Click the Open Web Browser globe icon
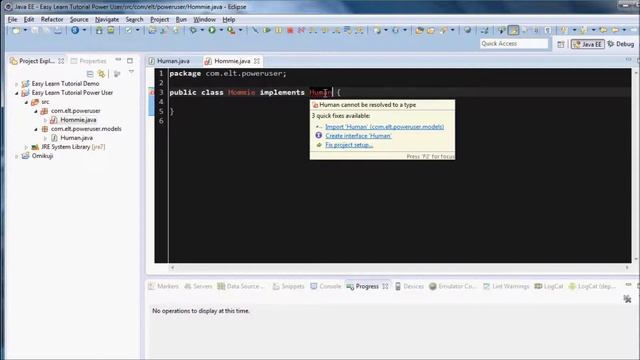The height and width of the screenshot is (360, 640). [467, 30]
